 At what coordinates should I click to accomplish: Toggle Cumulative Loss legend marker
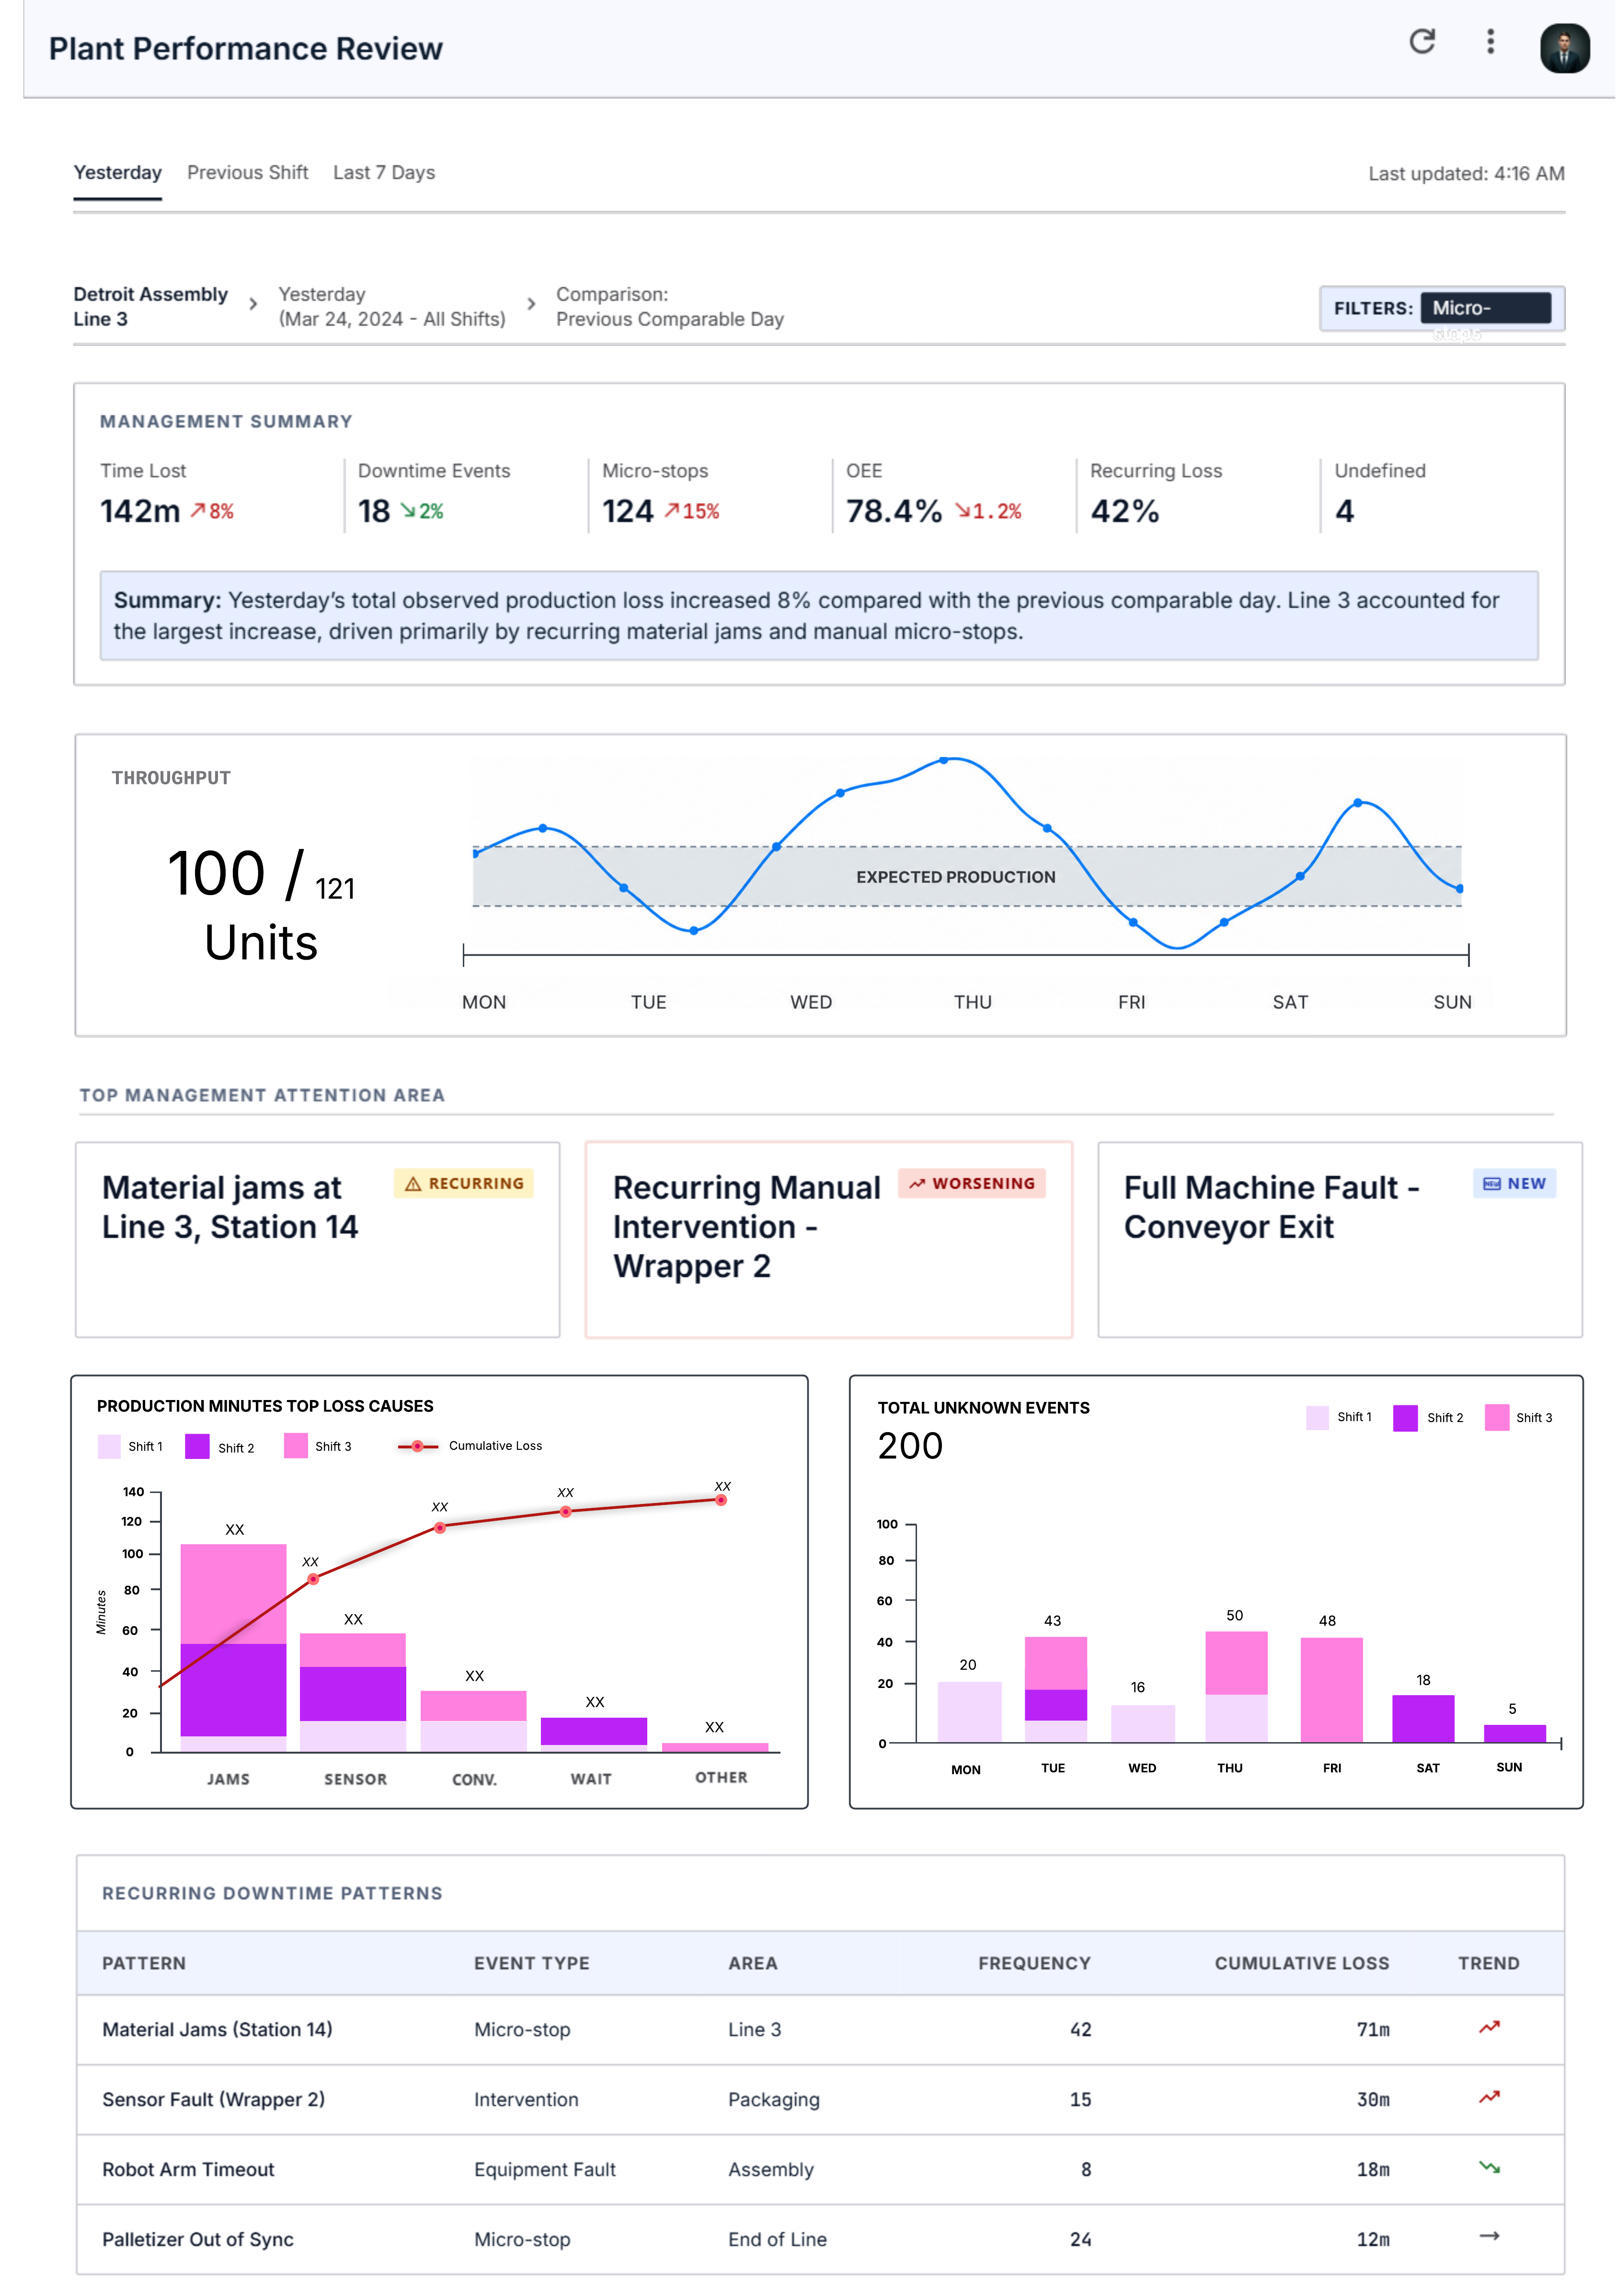[x=418, y=1446]
